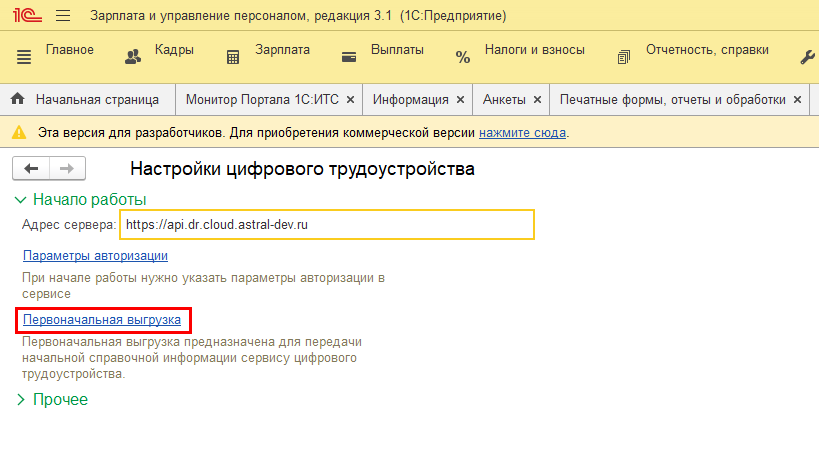Open the Выплаты section
Image resolution: width=819 pixels, height=462 pixels.
coord(383,51)
